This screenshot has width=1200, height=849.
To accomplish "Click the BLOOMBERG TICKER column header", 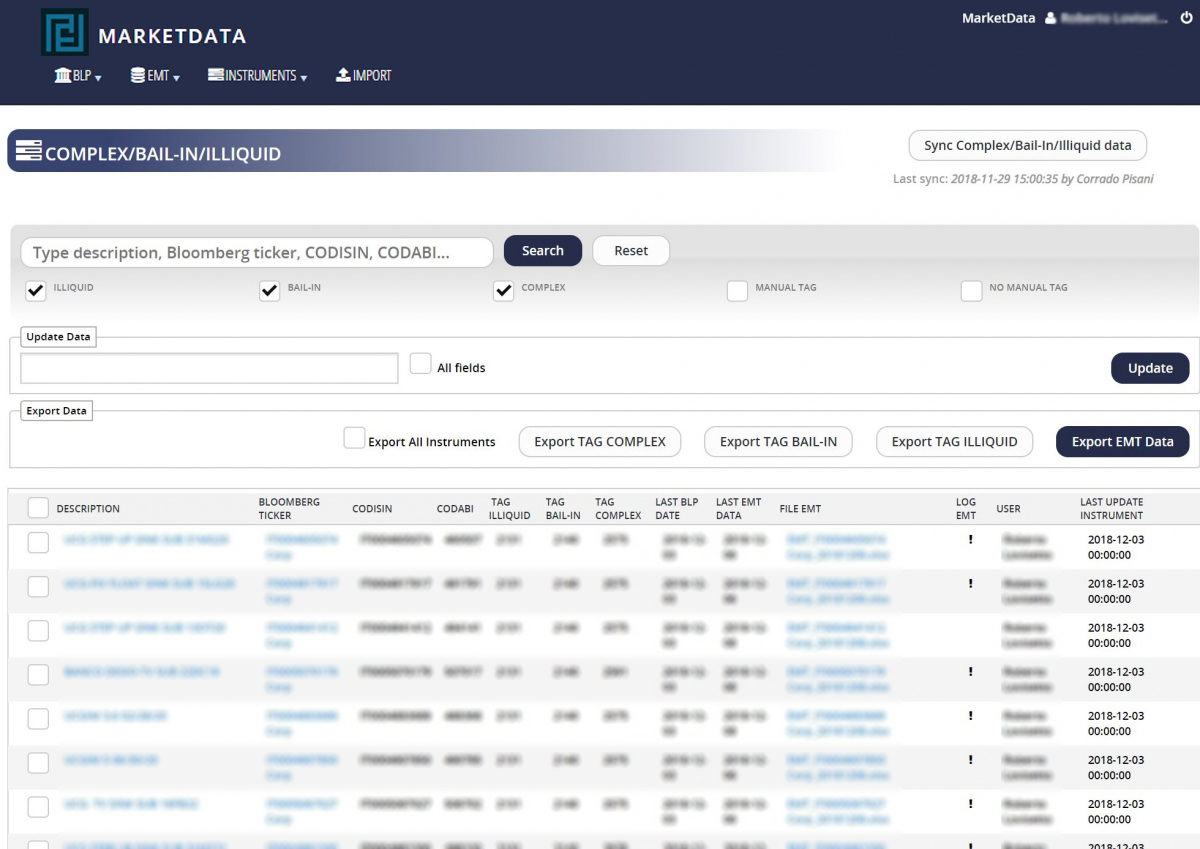I will click(x=289, y=509).
